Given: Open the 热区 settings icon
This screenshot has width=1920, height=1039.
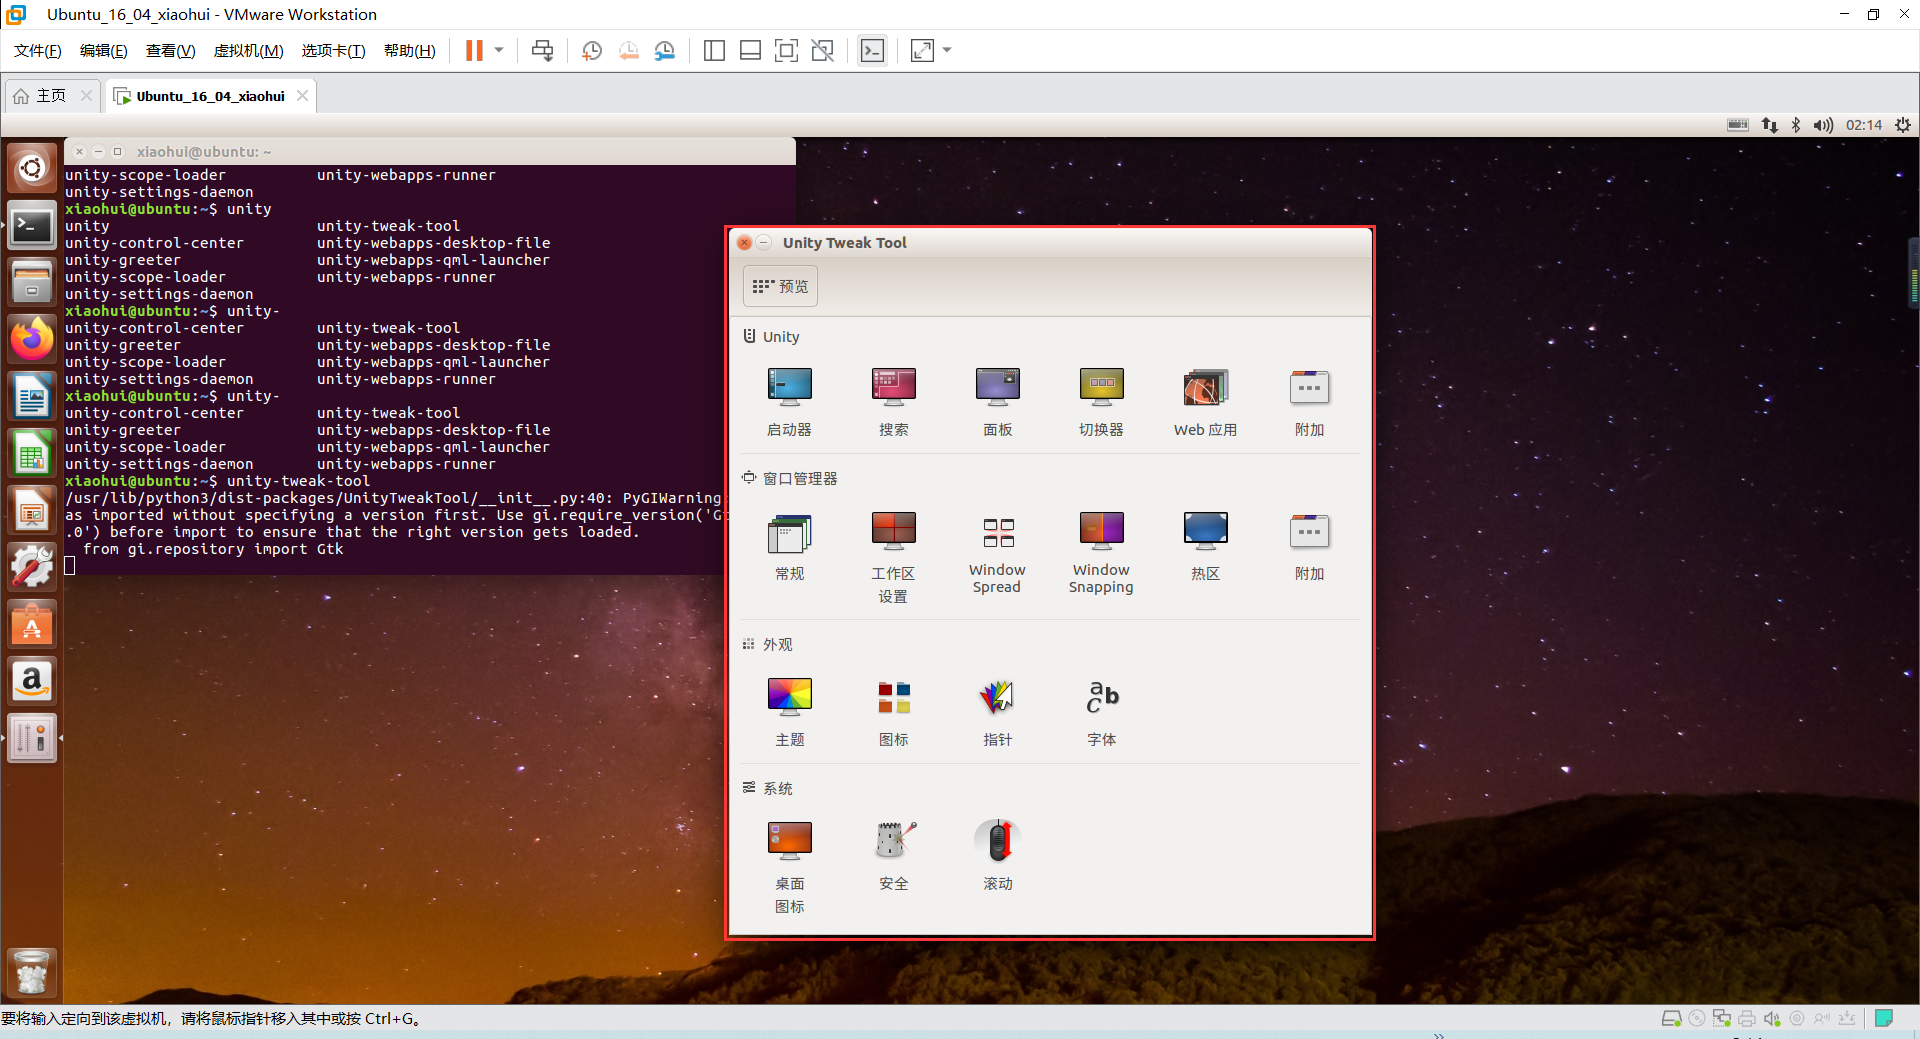Looking at the screenshot, I should click(x=1205, y=545).
